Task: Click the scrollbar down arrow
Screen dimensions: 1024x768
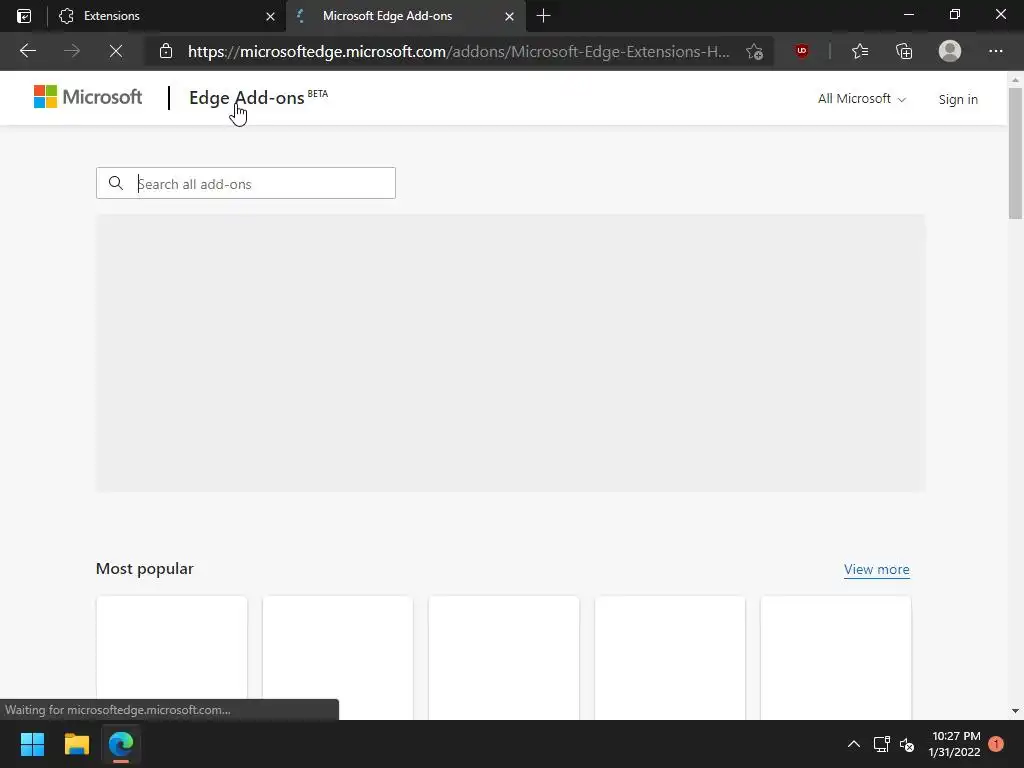Action: (x=1015, y=711)
